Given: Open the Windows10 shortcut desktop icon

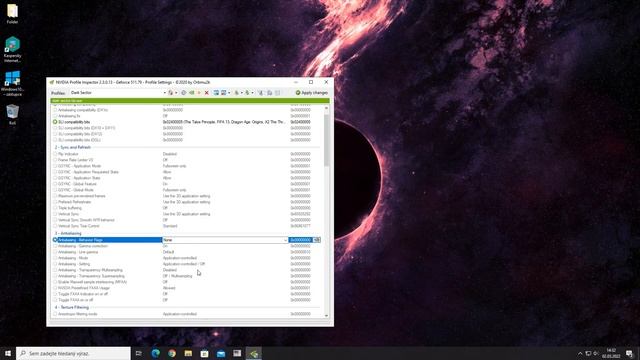Looking at the screenshot, I should click(12, 84).
